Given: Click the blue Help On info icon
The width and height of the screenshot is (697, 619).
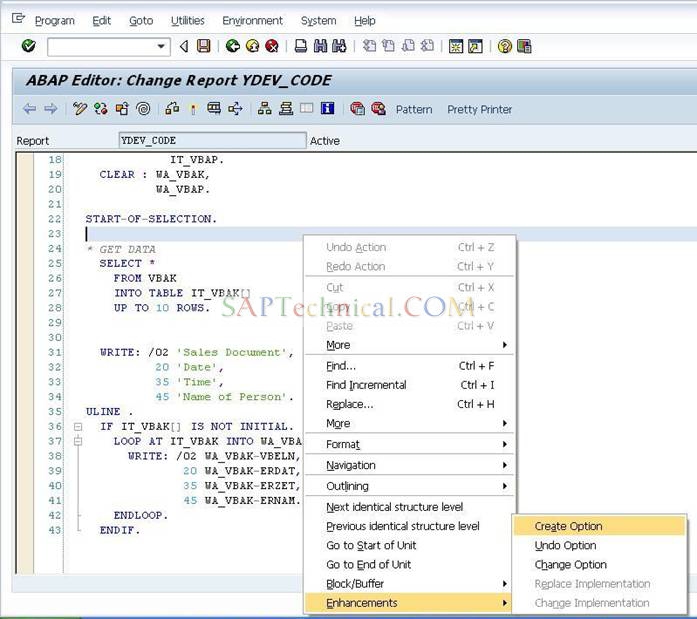Looking at the screenshot, I should 328,108.
